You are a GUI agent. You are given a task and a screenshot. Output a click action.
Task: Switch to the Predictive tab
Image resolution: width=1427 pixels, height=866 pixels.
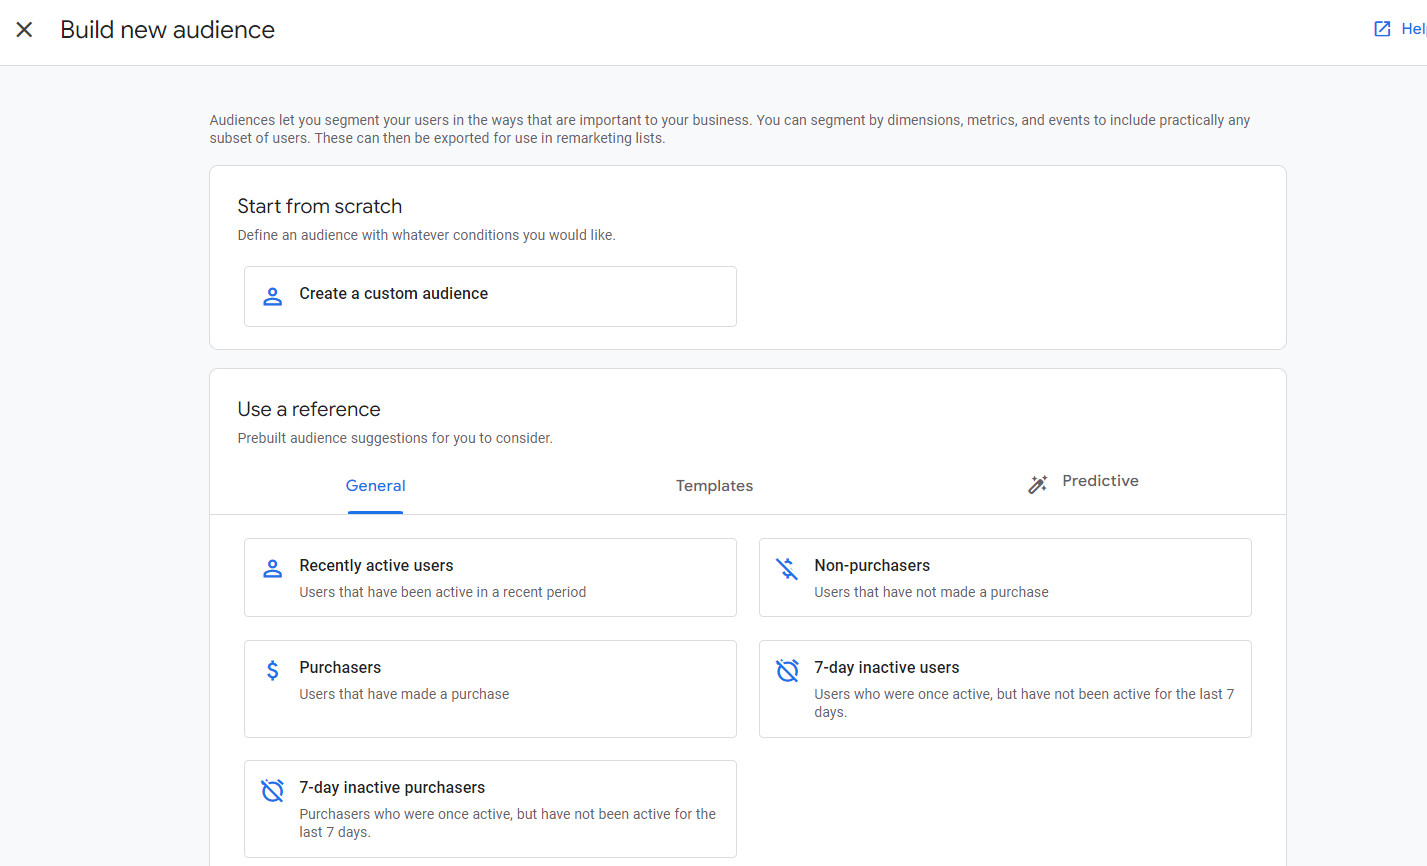pos(1100,481)
